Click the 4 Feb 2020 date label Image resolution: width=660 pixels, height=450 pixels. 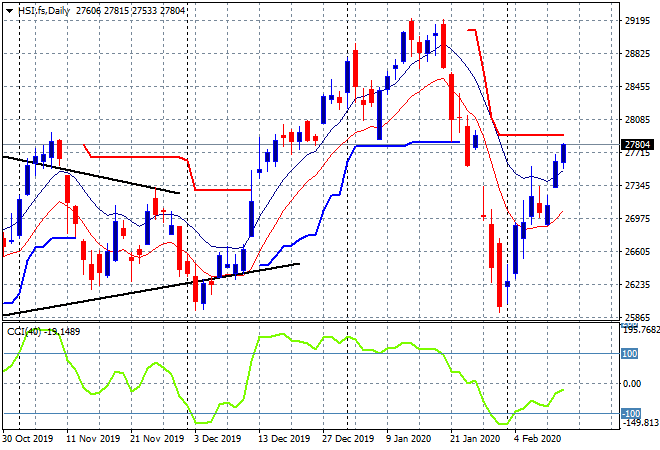coord(538,439)
